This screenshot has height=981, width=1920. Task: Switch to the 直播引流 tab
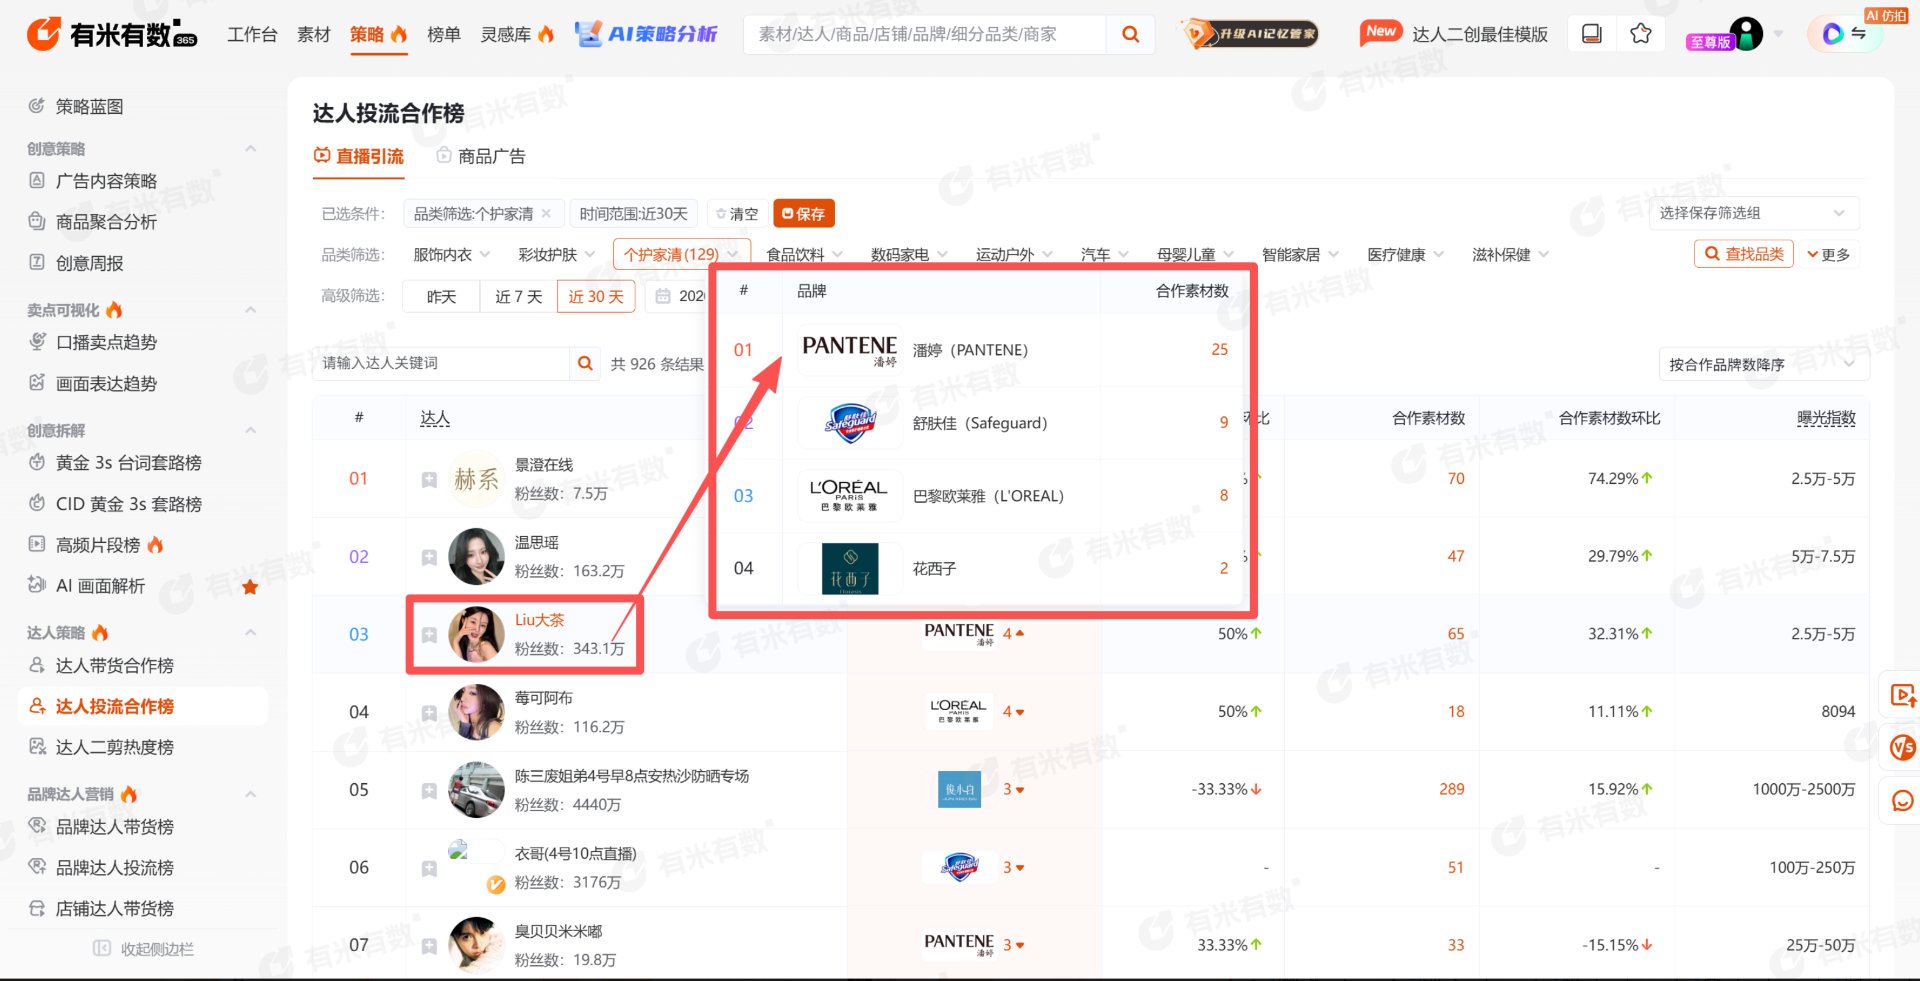pos(359,156)
